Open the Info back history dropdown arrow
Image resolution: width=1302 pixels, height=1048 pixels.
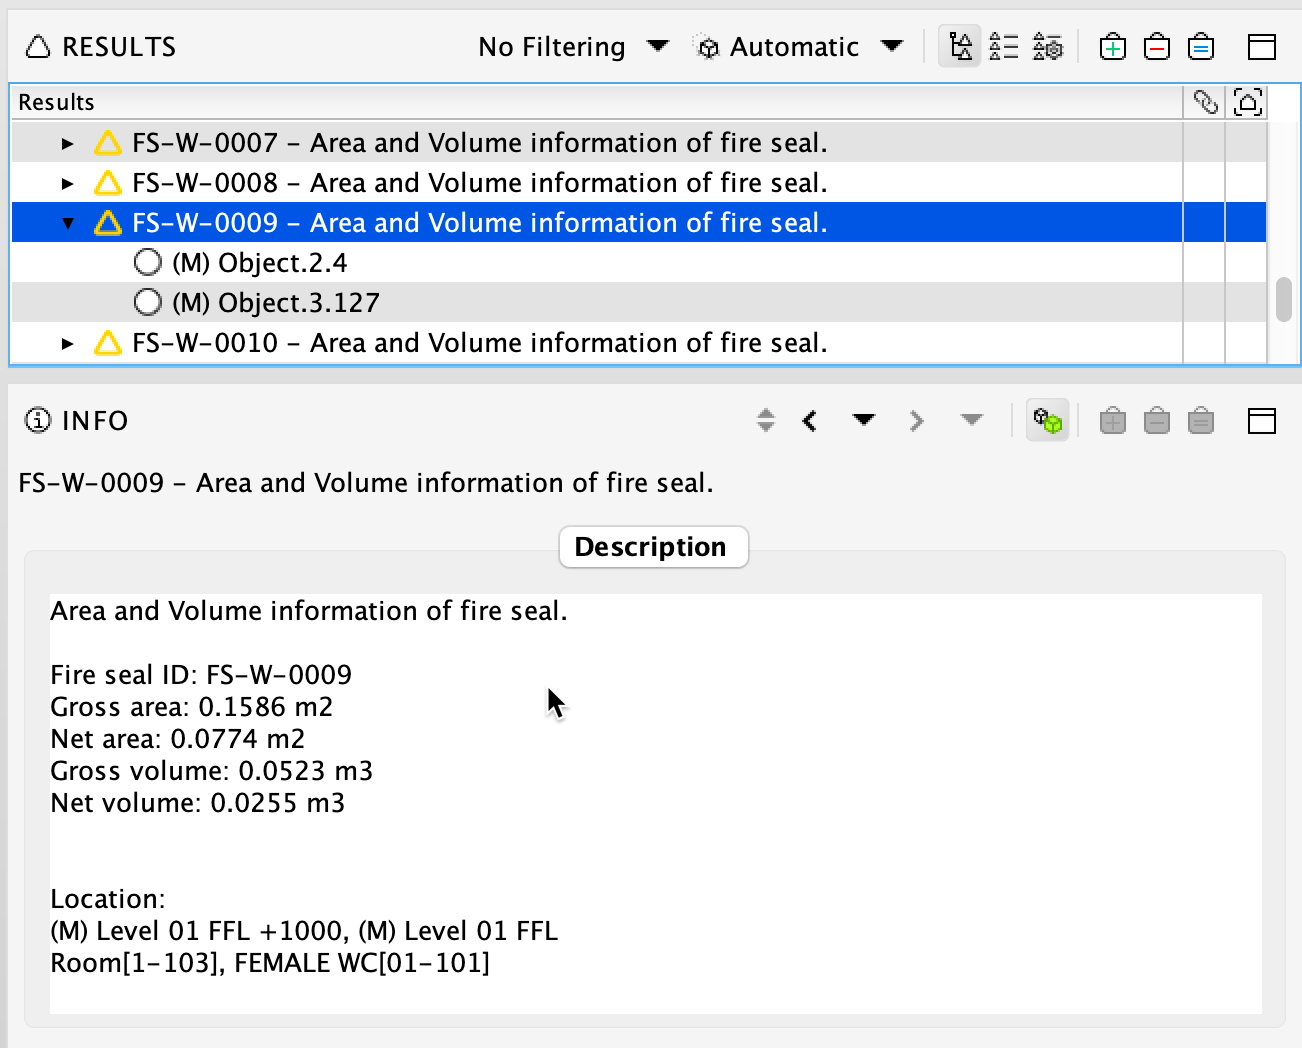point(864,420)
